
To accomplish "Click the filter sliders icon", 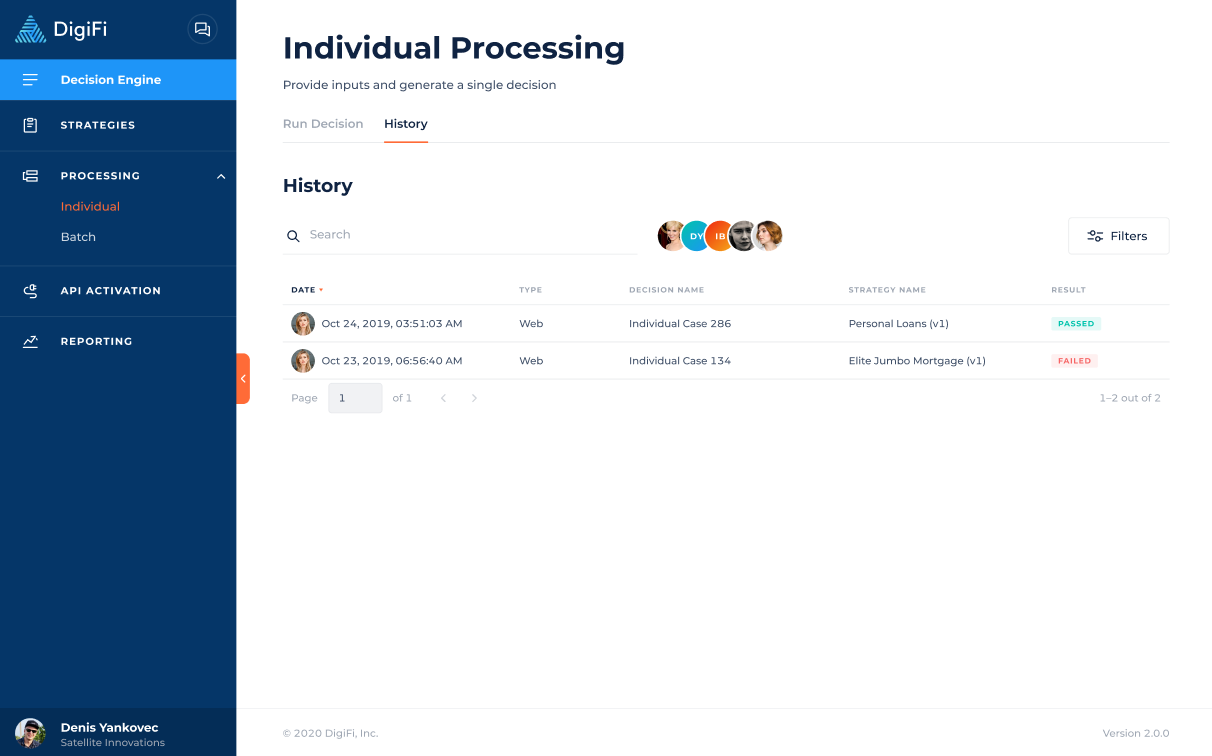I will (x=1095, y=236).
